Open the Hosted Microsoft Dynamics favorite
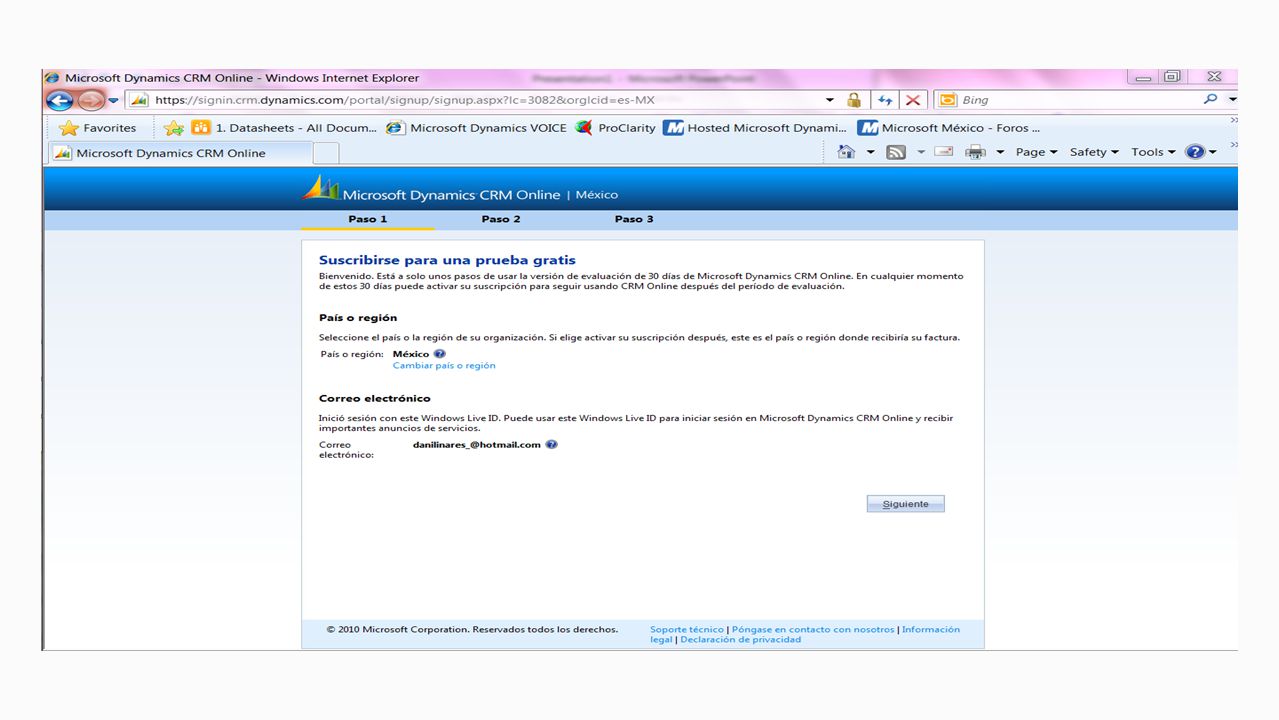This screenshot has height=720, width=1279. [755, 128]
